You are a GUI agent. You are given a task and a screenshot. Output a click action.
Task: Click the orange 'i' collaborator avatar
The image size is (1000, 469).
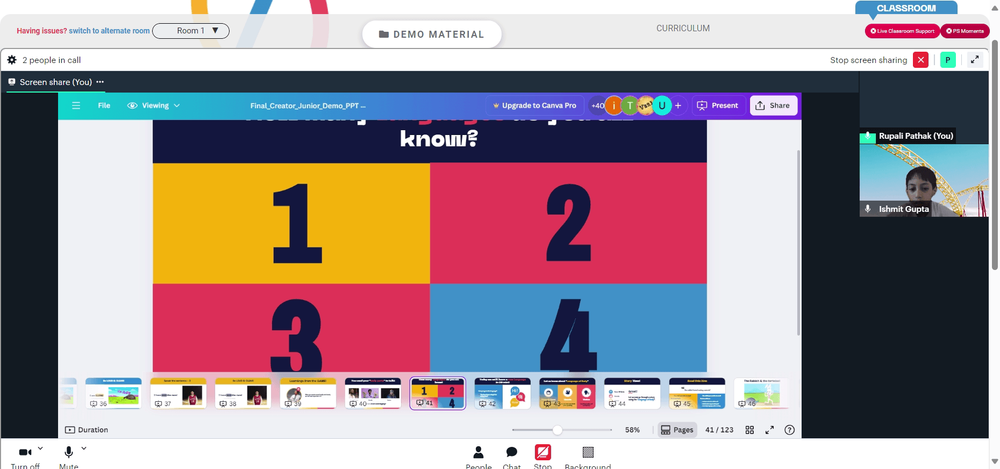(614, 105)
